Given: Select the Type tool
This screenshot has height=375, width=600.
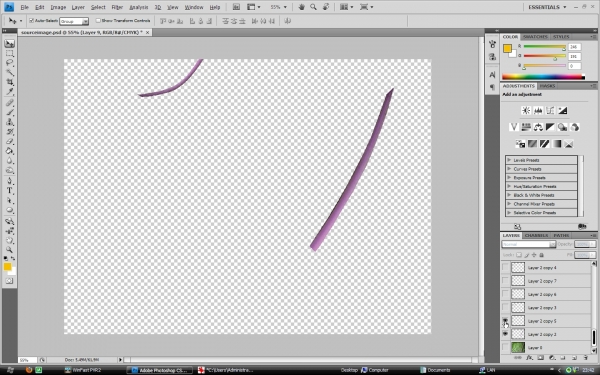Looking at the screenshot, I should click(10, 191).
